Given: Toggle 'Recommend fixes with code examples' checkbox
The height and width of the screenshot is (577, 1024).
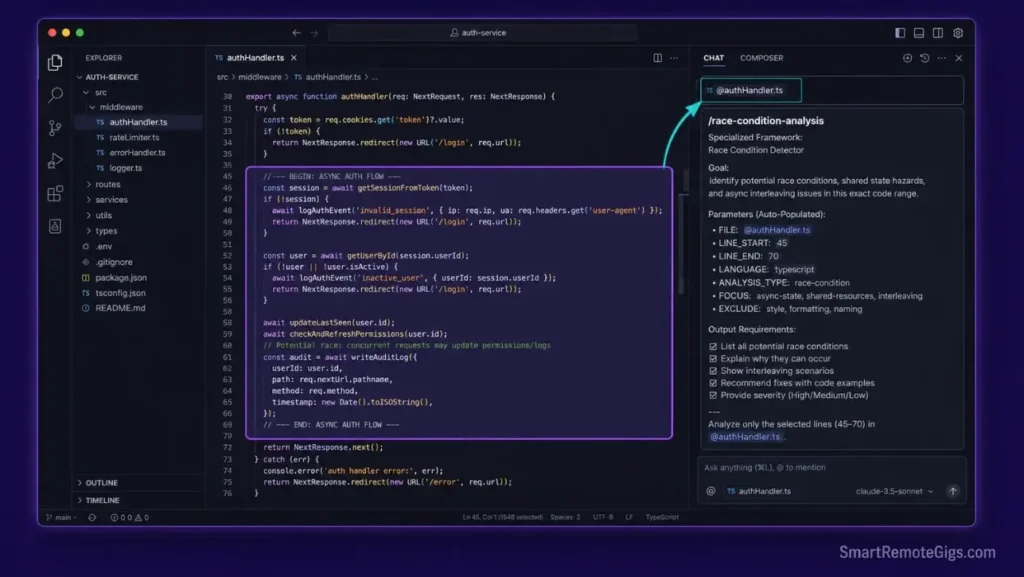Looking at the screenshot, I should pos(713,383).
